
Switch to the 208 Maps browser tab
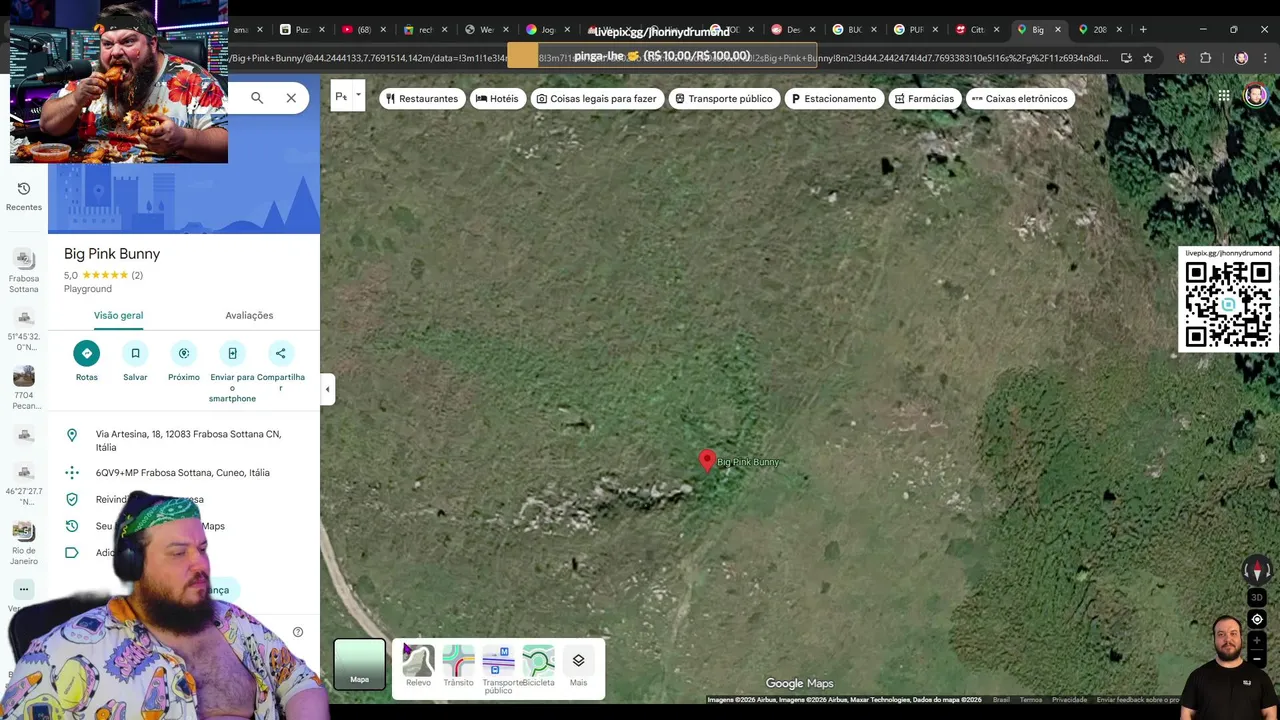[x=1098, y=29]
